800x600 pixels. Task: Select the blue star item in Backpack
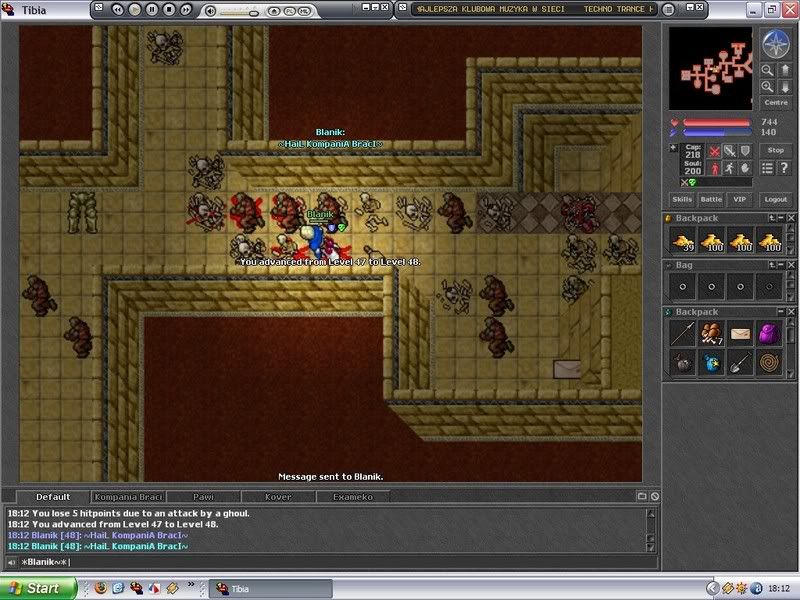pos(711,363)
